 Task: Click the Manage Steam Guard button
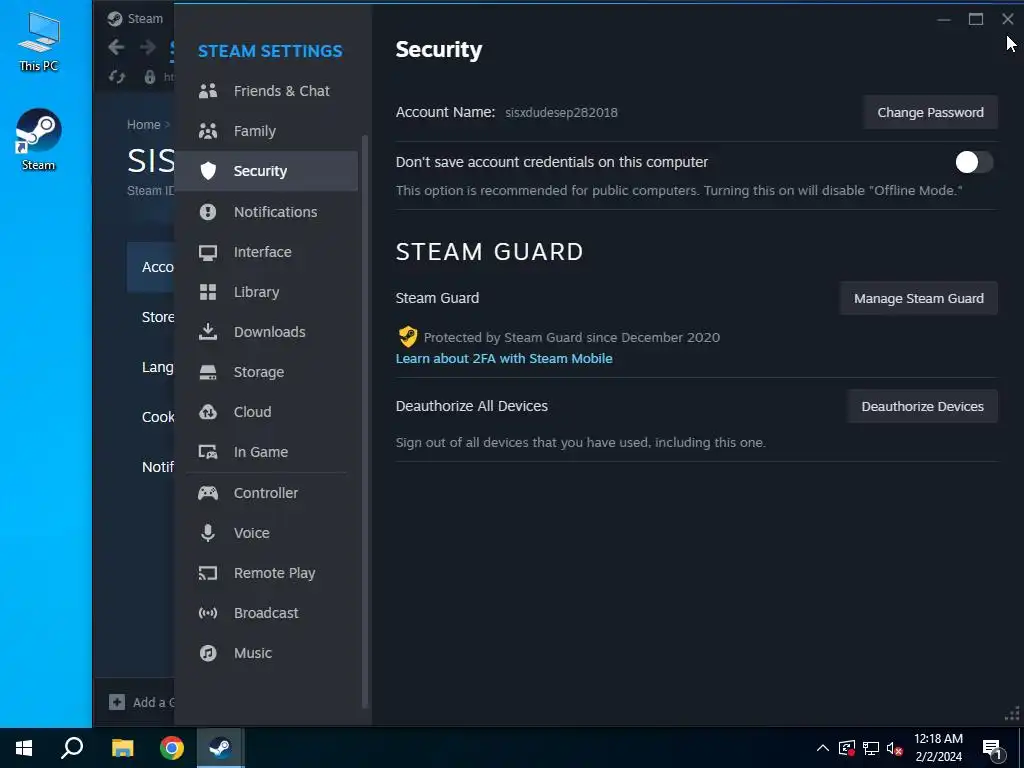pos(919,298)
